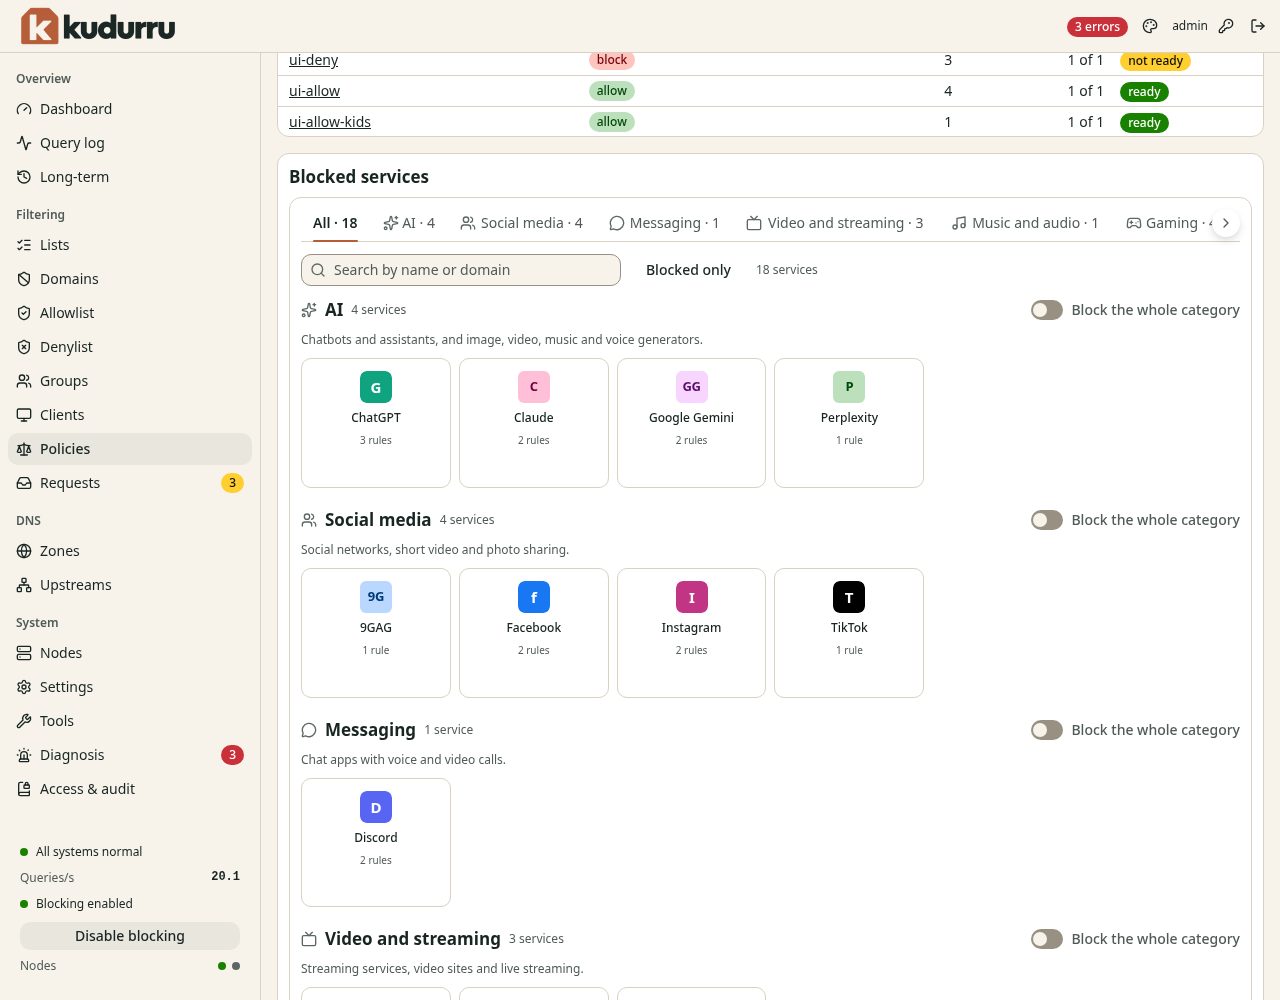The image size is (1280, 1000).
Task: Open the ui-allow policy link
Action: [x=314, y=91]
